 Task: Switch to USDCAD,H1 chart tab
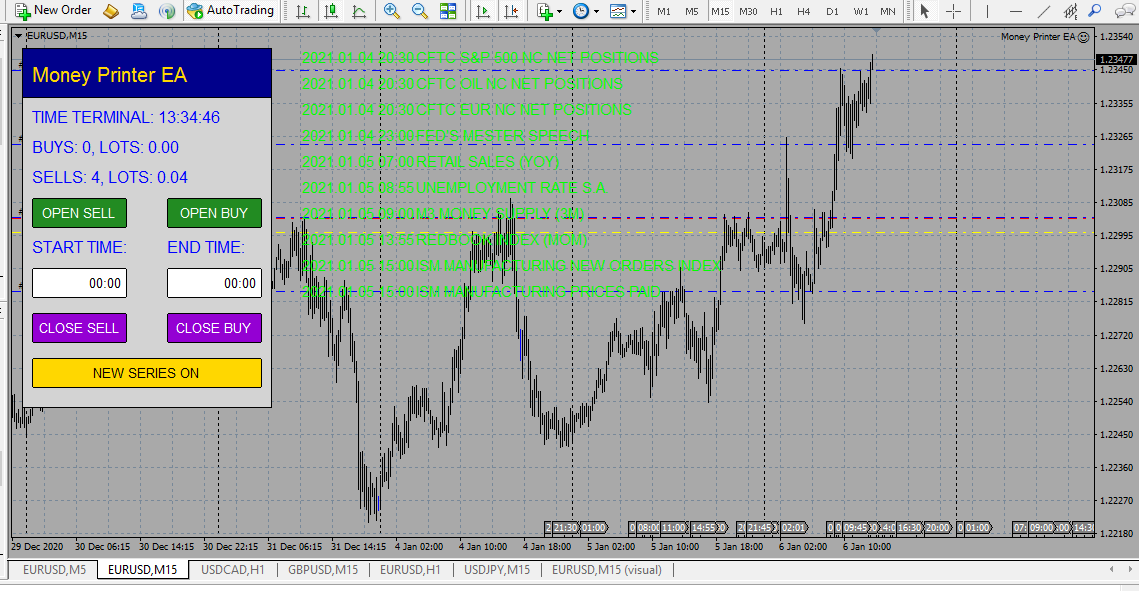232,570
